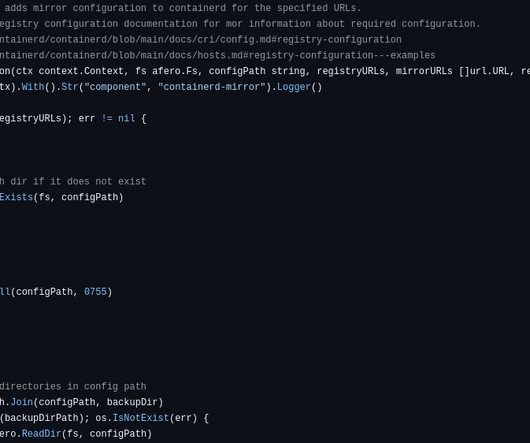530x443 pixels.
Task: Click the cri/config.md registry-configuration comment URL
Action: pos(201,40)
